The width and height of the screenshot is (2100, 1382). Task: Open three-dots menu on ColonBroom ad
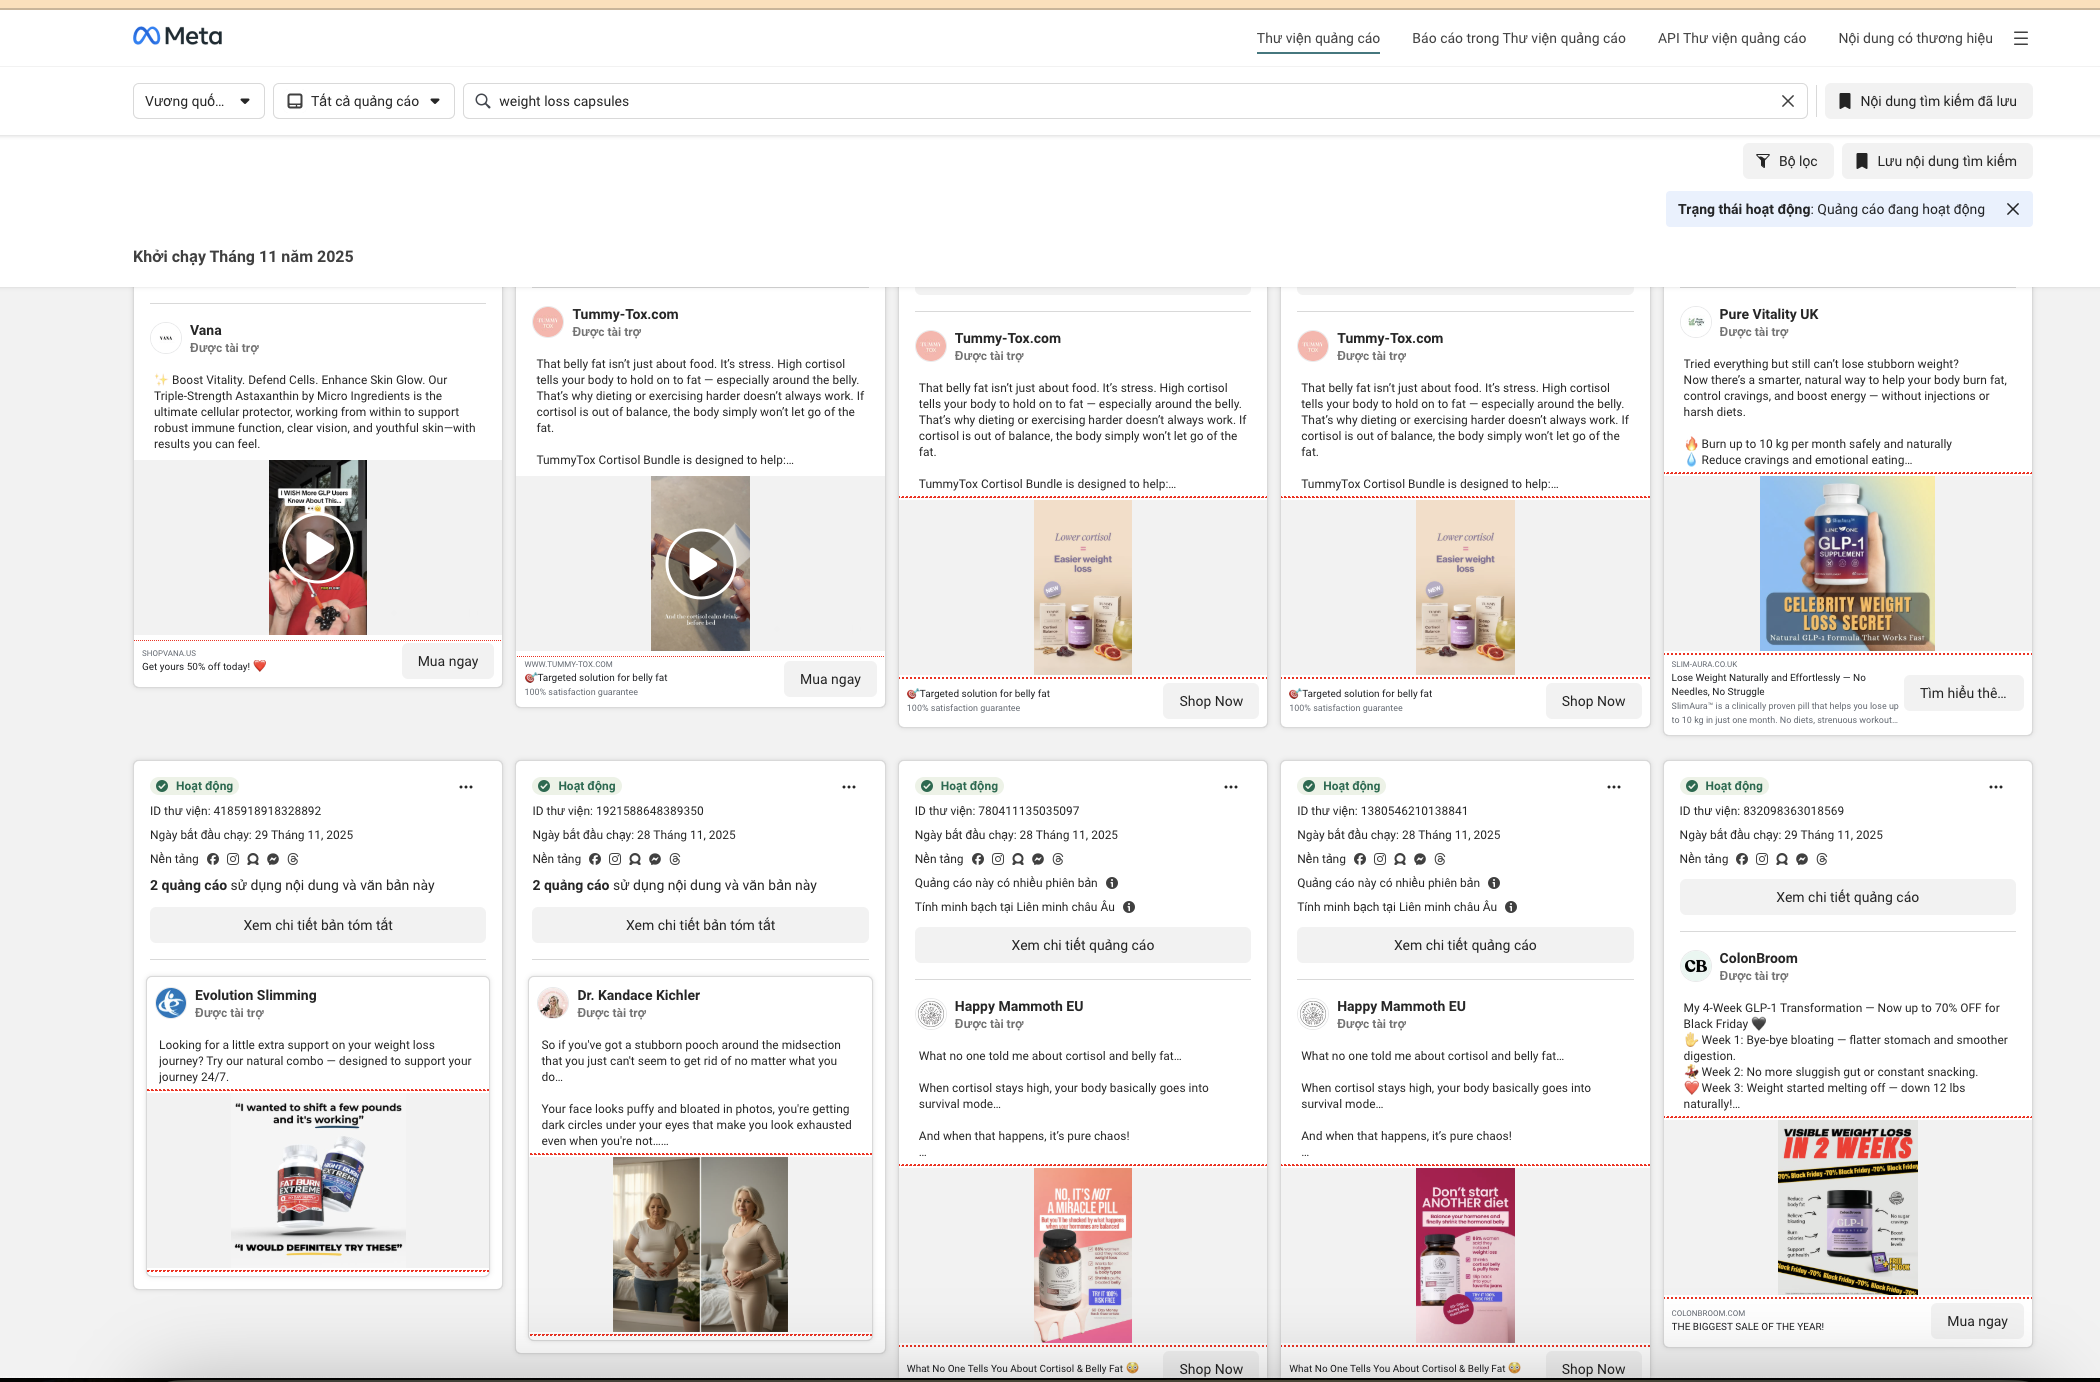click(x=1996, y=787)
